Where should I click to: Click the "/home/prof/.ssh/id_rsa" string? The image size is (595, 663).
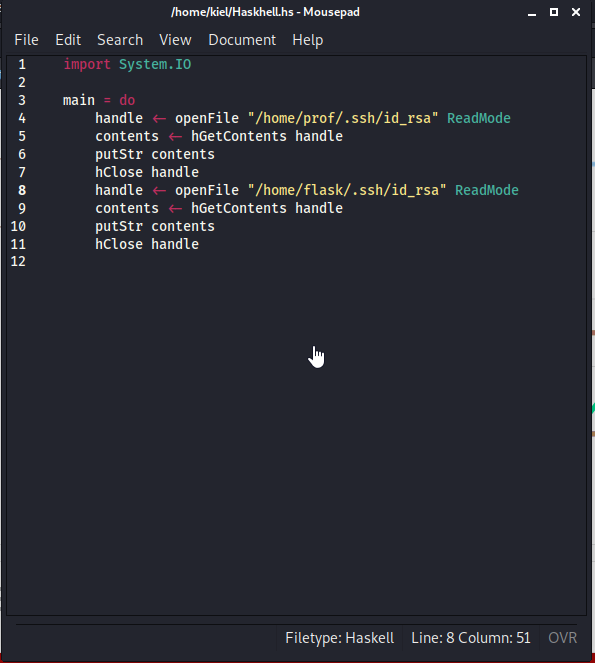343,118
